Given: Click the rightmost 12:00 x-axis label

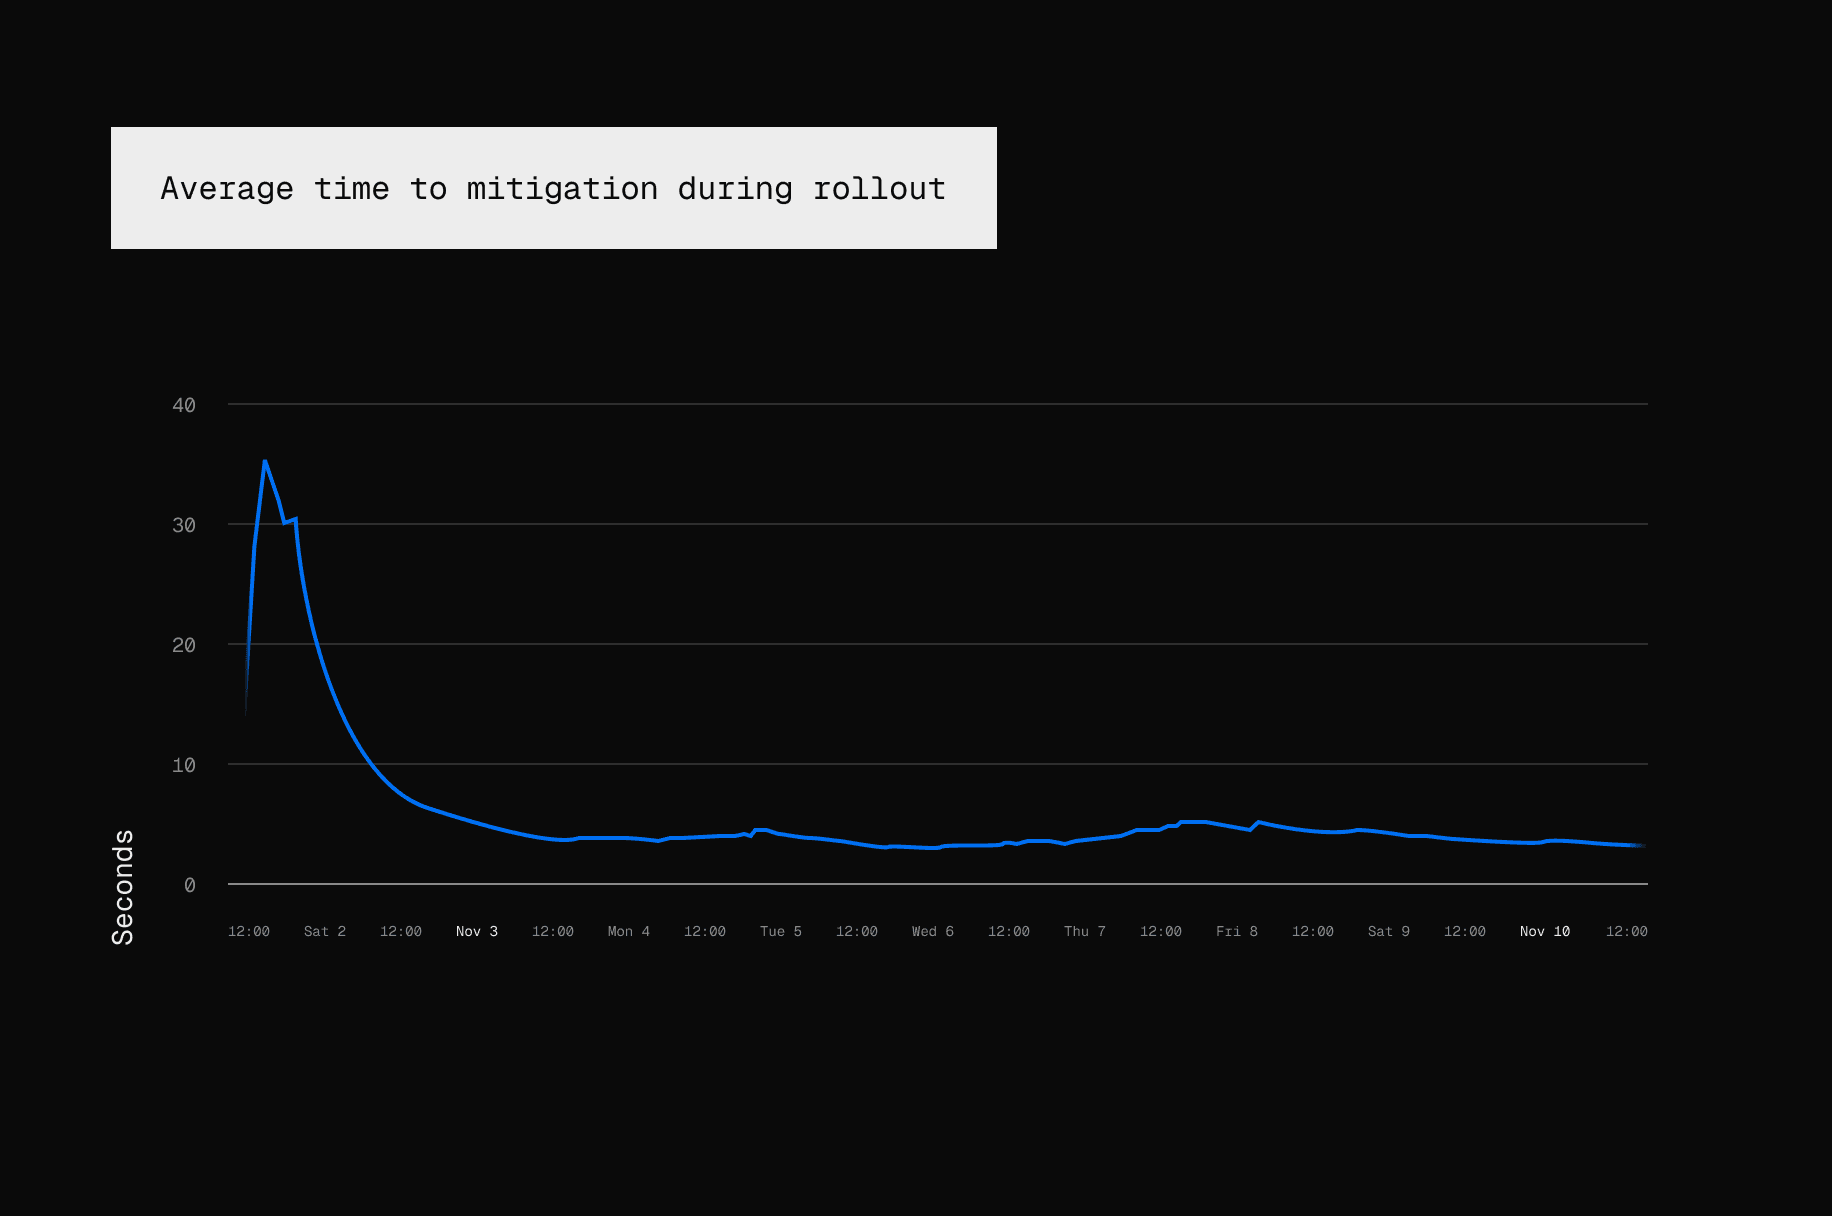Looking at the screenshot, I should pos(1626,931).
